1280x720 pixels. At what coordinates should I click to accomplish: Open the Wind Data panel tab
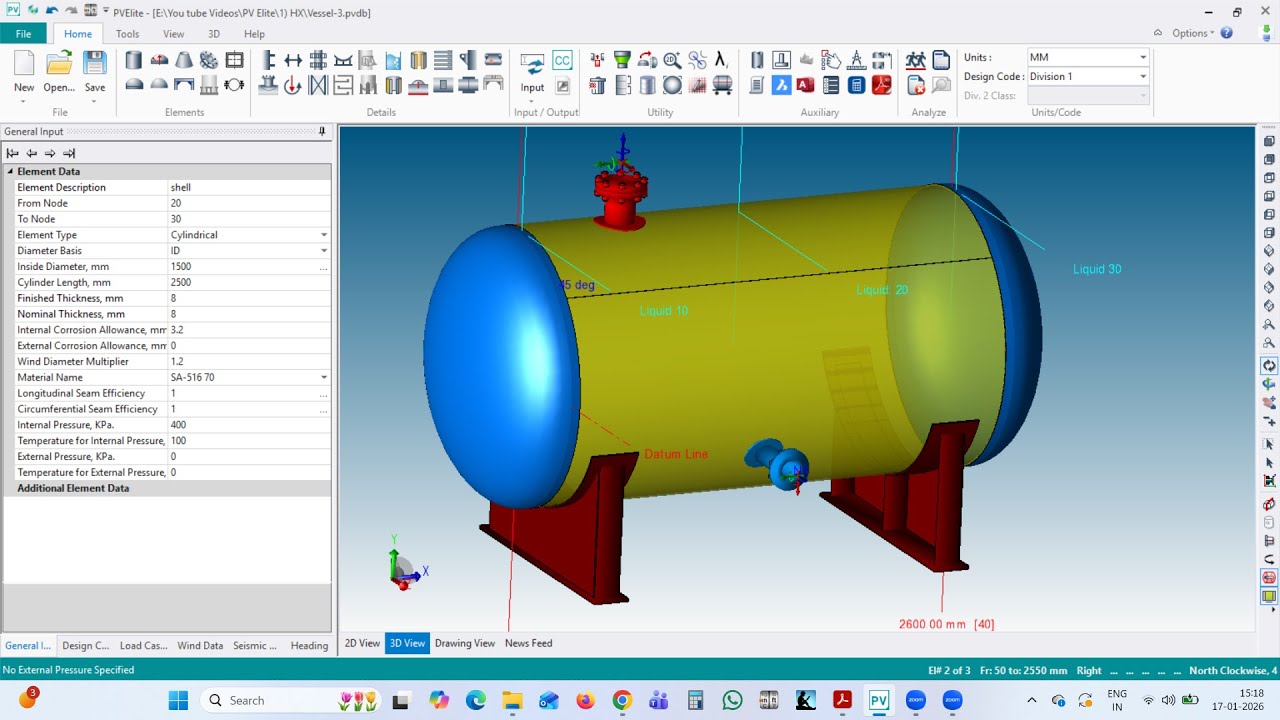(200, 645)
